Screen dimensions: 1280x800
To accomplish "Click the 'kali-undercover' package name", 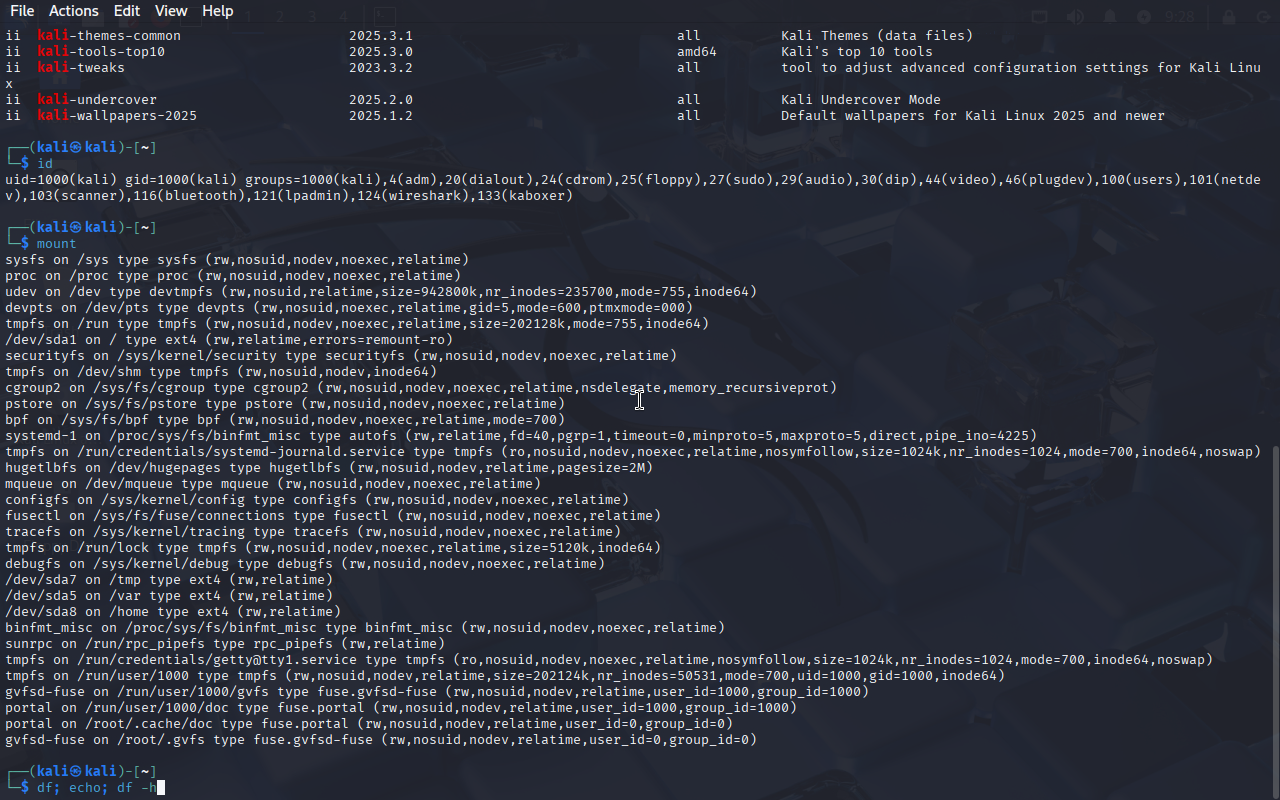I will 97,100.
